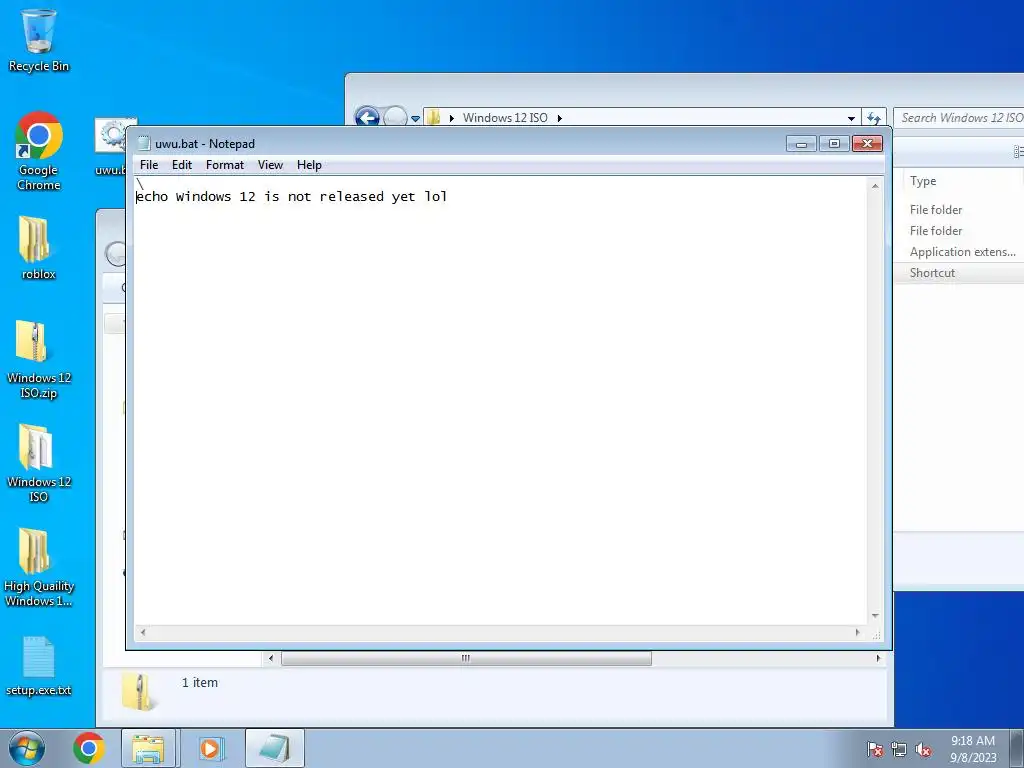Click the Notepad title bar icon
This screenshot has width=1024, height=768.
[144, 144]
